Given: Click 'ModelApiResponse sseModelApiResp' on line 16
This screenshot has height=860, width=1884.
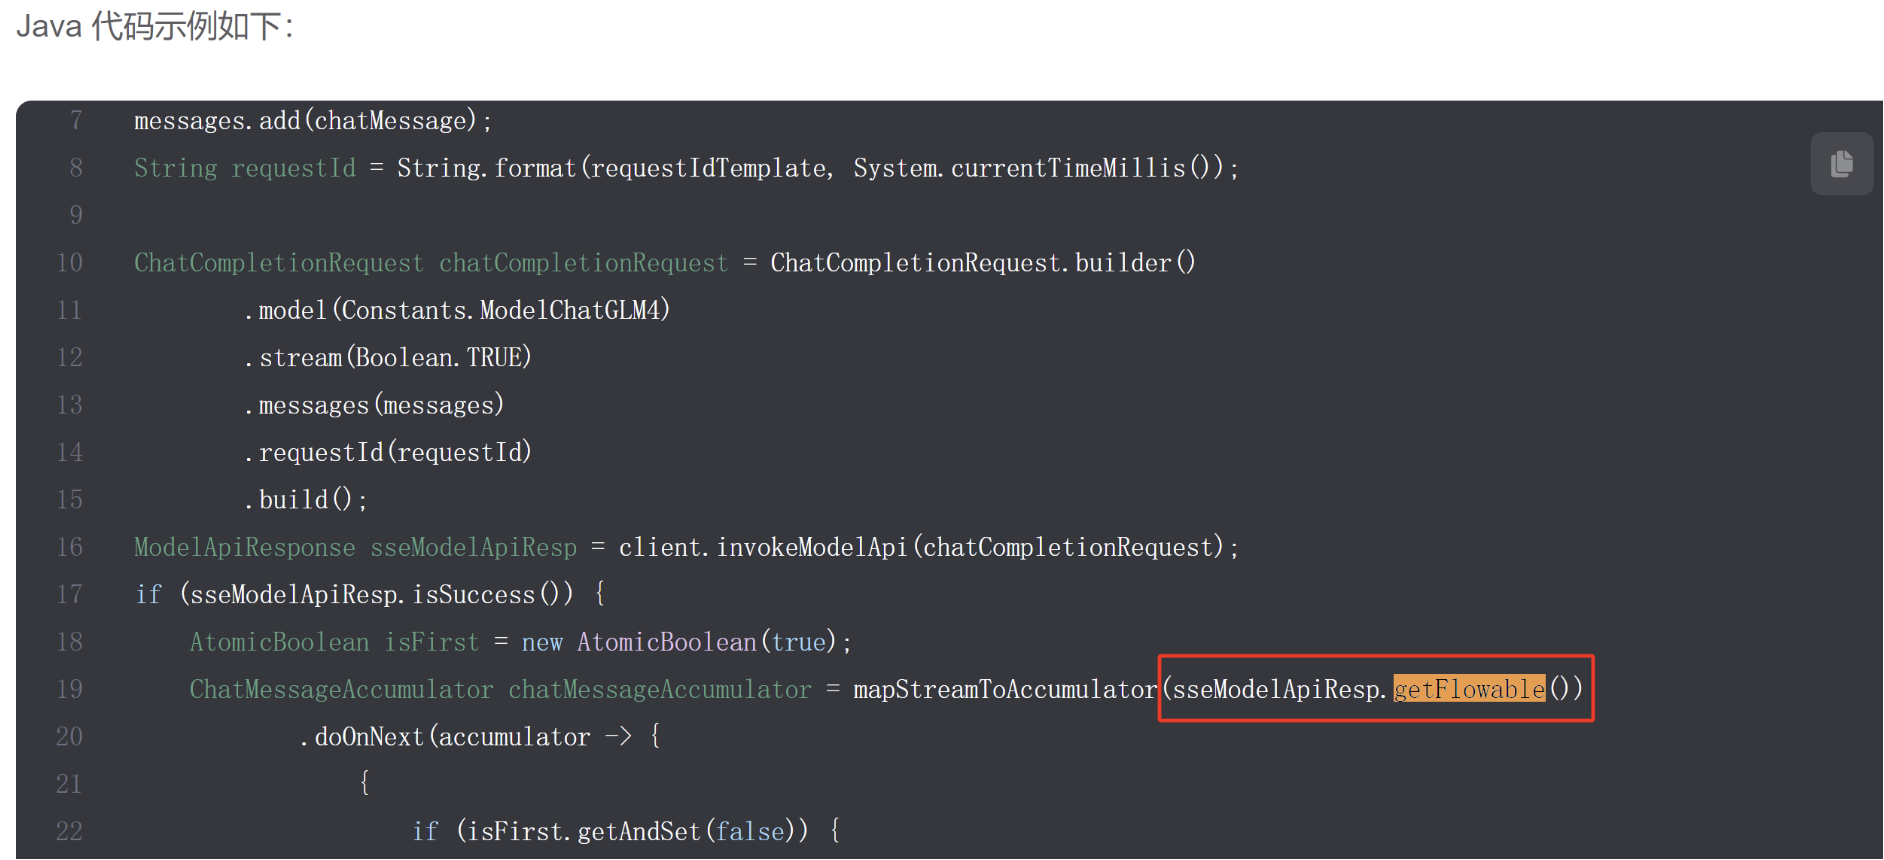Looking at the screenshot, I should 356,547.
